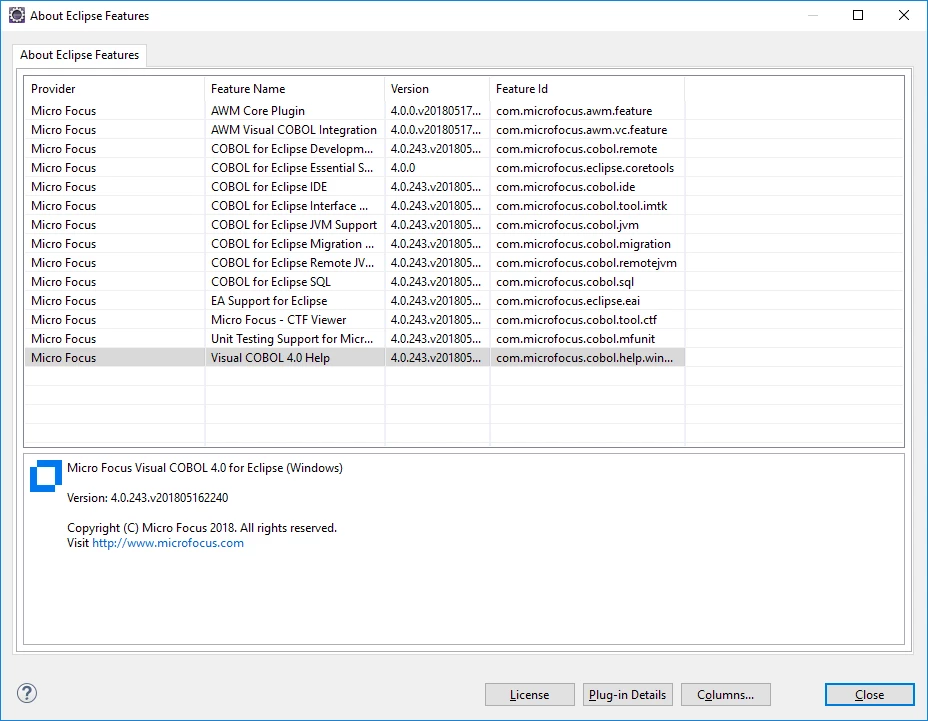Select COBOL for Eclipse JVM Support row
The image size is (928, 721).
(x=355, y=225)
